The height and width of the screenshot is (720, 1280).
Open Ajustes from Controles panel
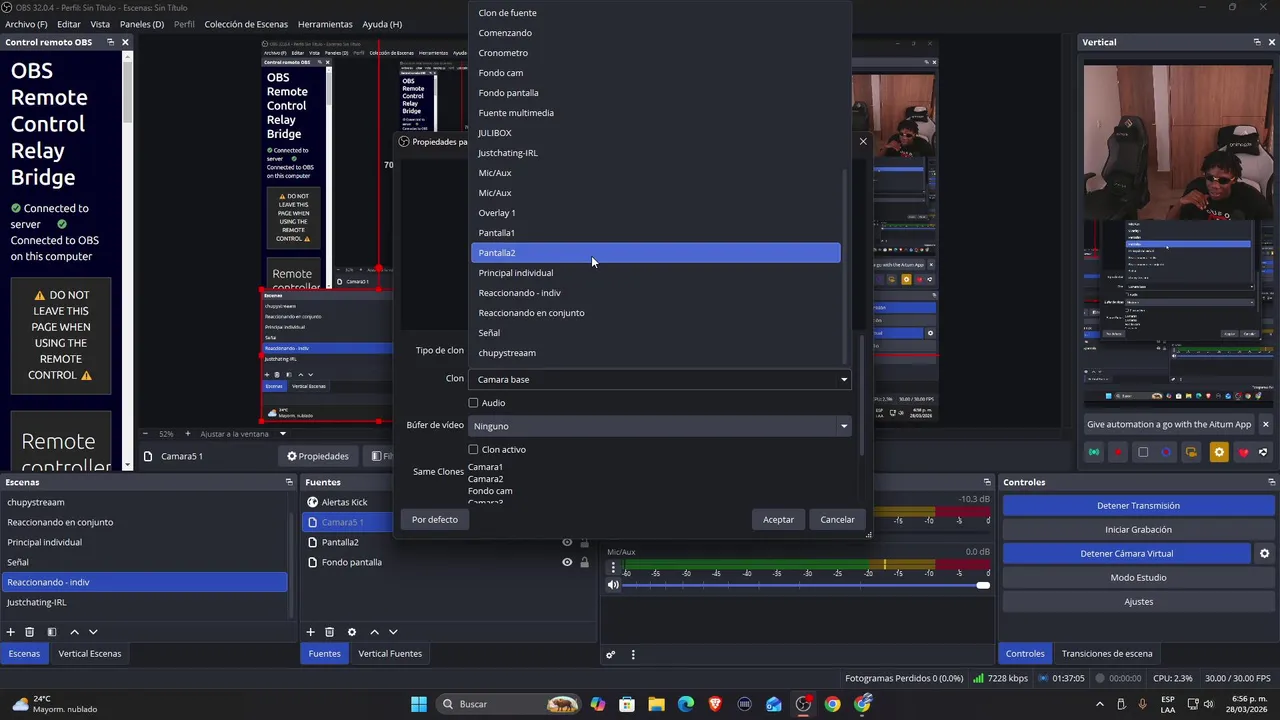1138,602
